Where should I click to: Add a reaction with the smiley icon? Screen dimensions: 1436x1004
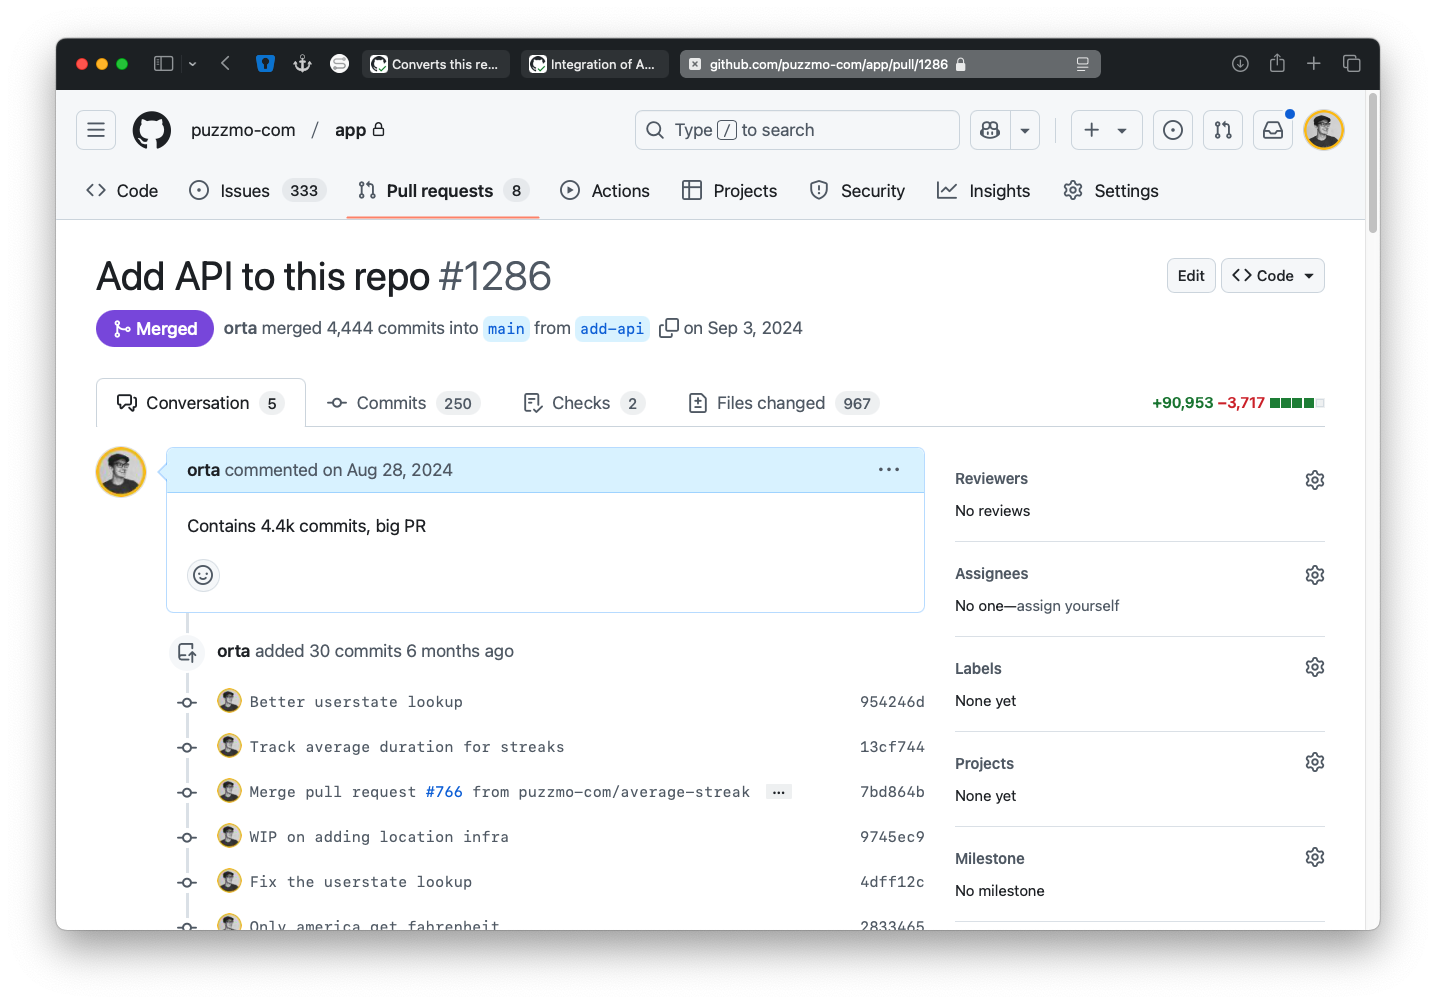(x=203, y=575)
